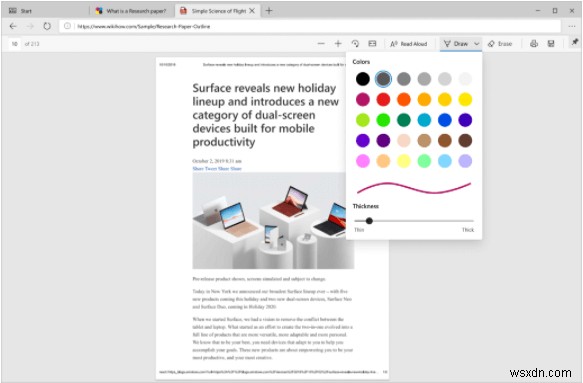Select the magenta color swatch
Screen dimensions: 583x383
tap(363, 99)
